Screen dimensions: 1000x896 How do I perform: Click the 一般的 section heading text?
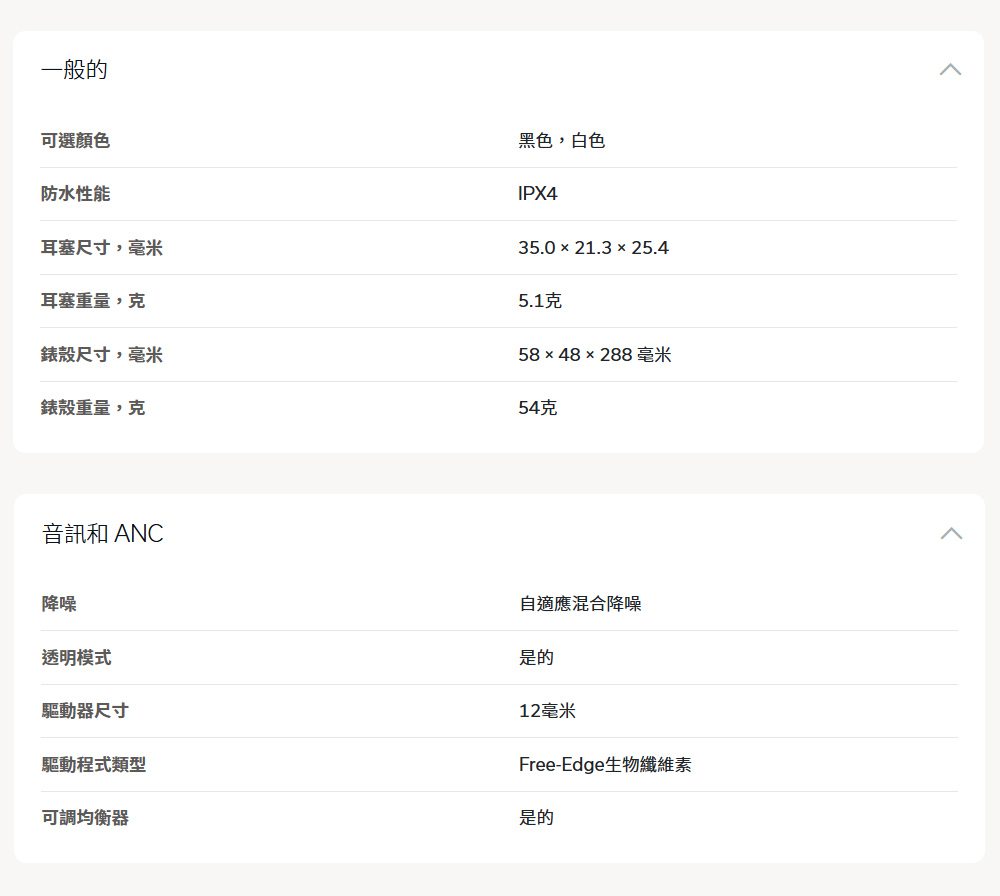[74, 70]
